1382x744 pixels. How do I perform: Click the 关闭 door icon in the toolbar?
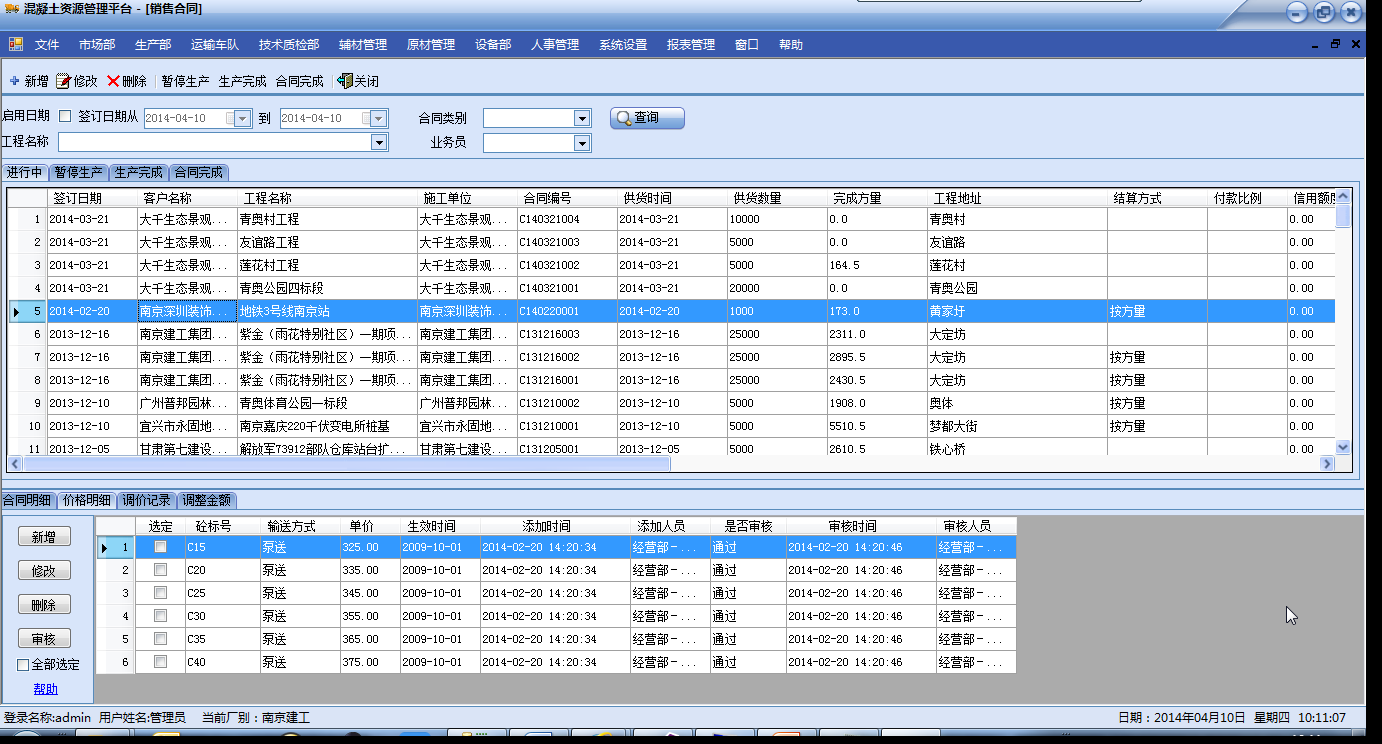(x=345, y=81)
